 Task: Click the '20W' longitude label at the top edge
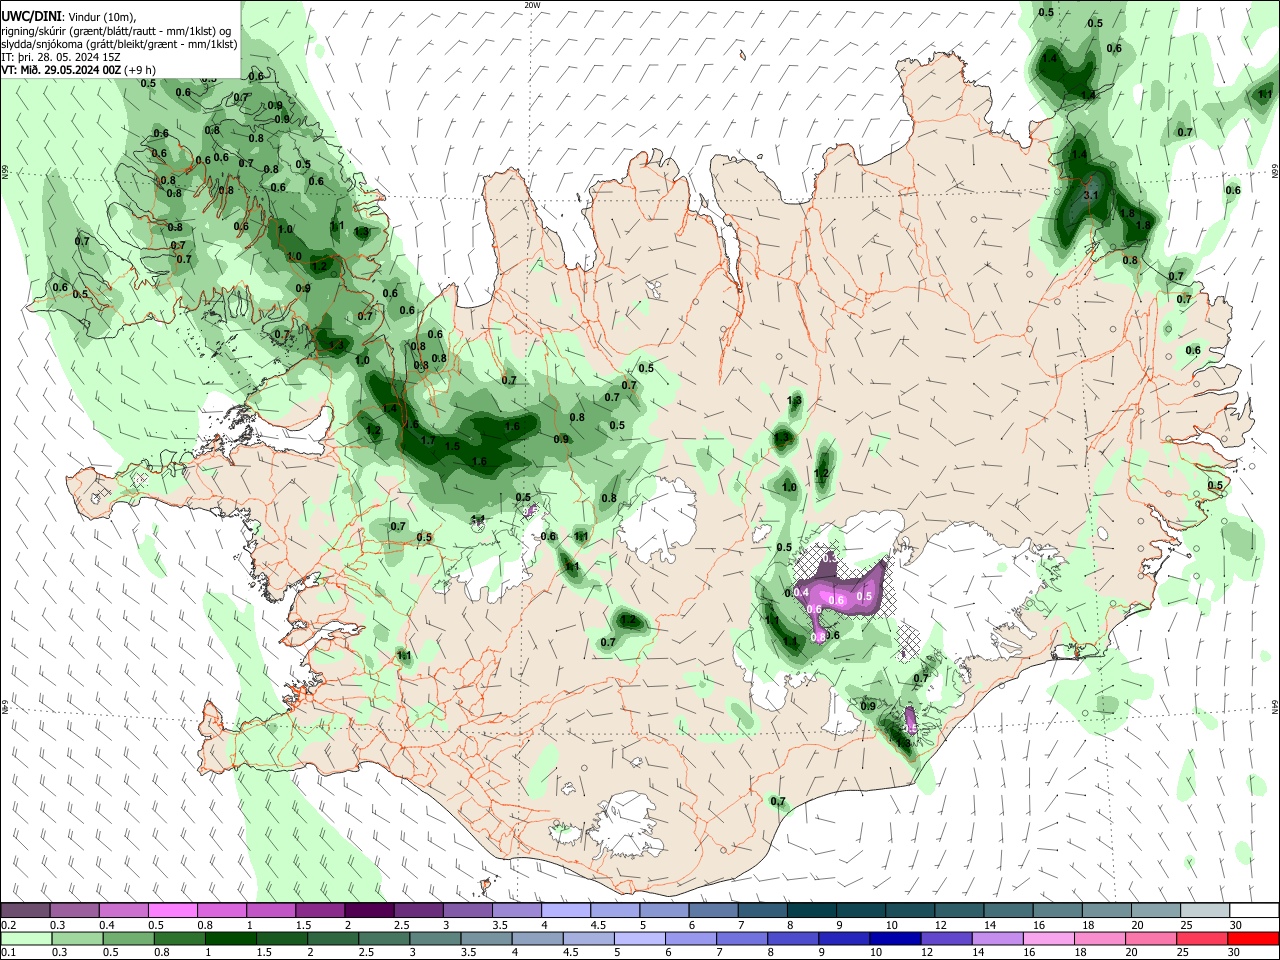tap(532, 5)
